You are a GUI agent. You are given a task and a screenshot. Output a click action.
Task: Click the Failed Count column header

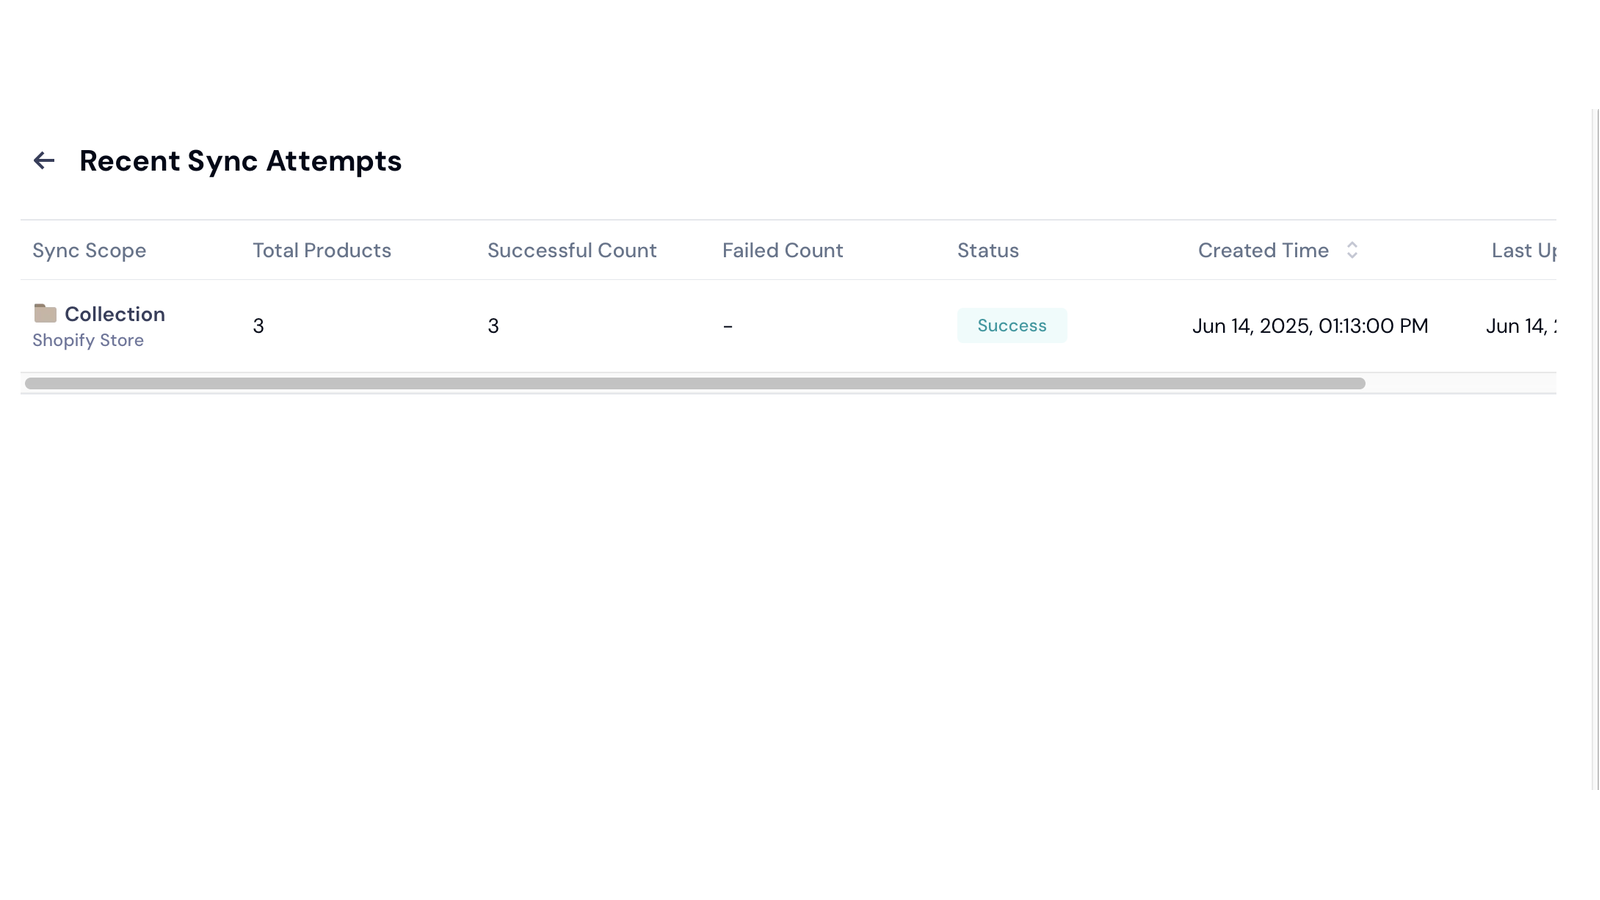pos(783,250)
